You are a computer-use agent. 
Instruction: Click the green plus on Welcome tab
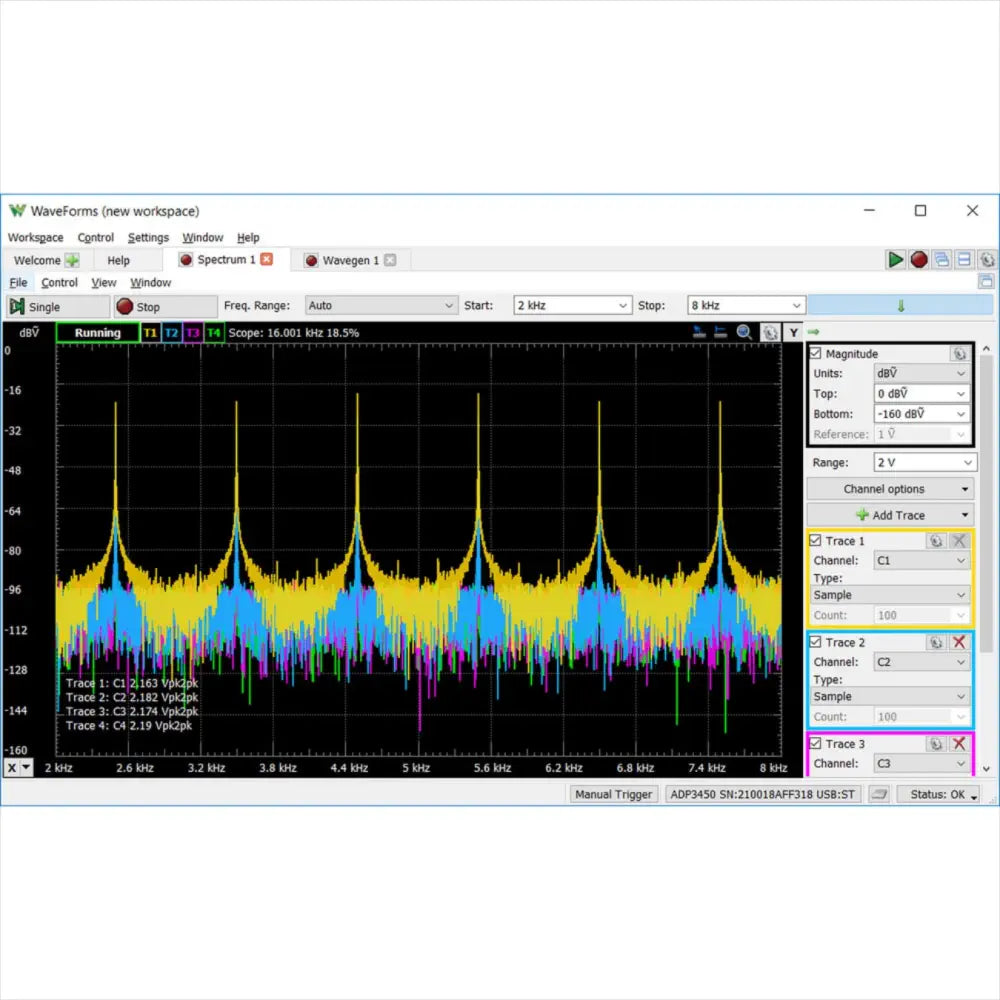pos(72,260)
